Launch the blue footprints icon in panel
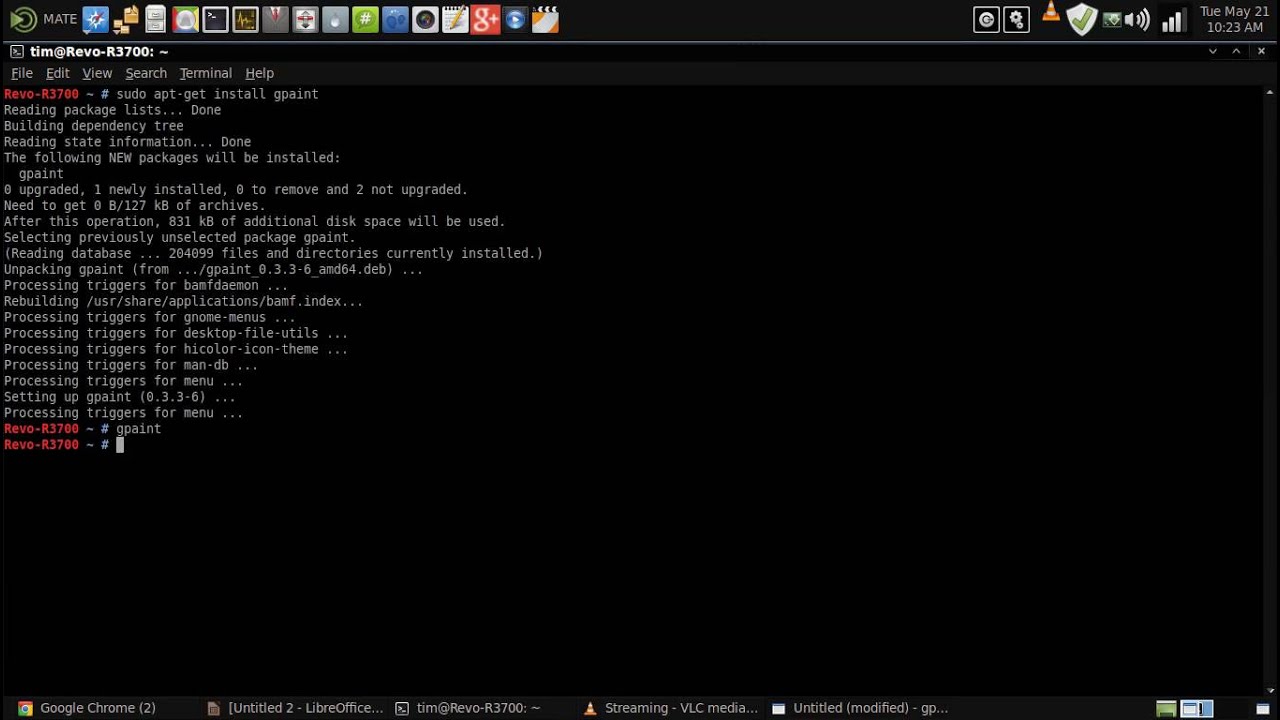Viewport: 1280px width, 720px height. (x=395, y=19)
